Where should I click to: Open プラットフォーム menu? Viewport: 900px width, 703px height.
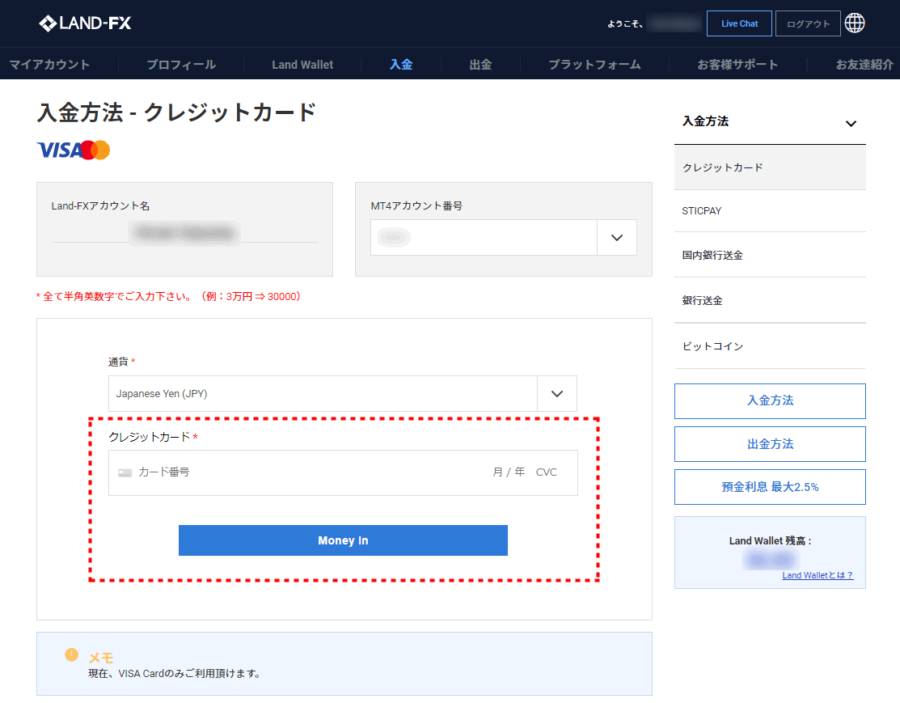594,64
